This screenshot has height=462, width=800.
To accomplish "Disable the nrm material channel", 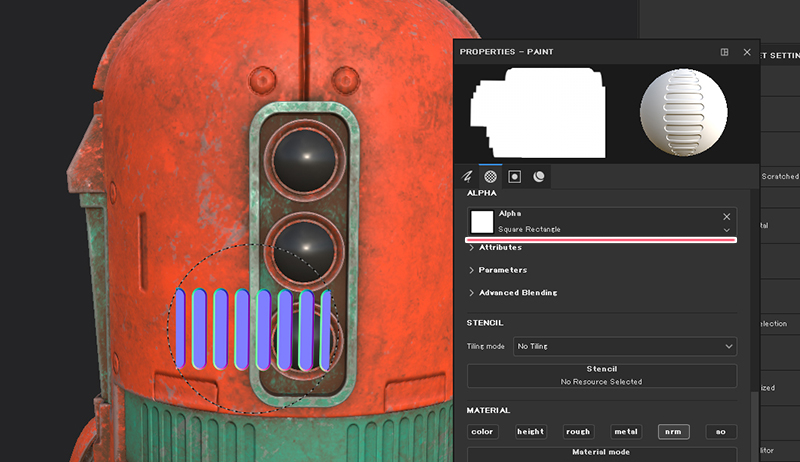I will (674, 432).
